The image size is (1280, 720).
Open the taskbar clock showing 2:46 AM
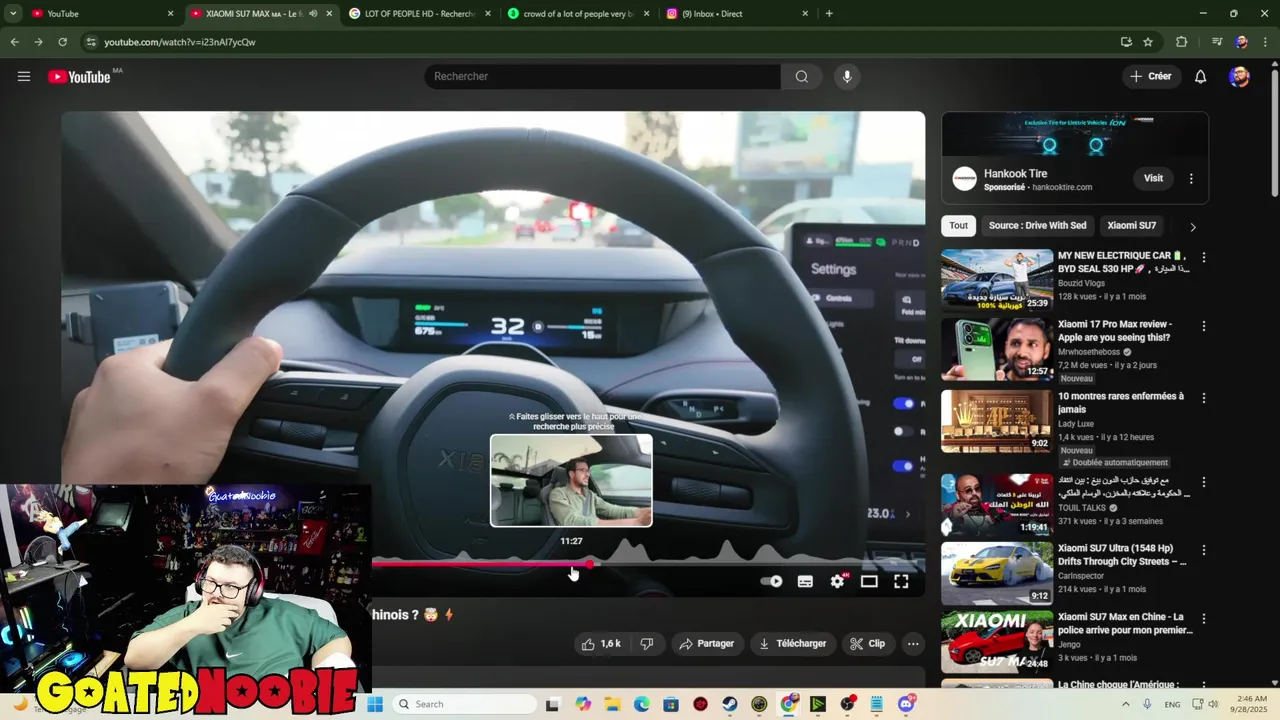[1251, 704]
